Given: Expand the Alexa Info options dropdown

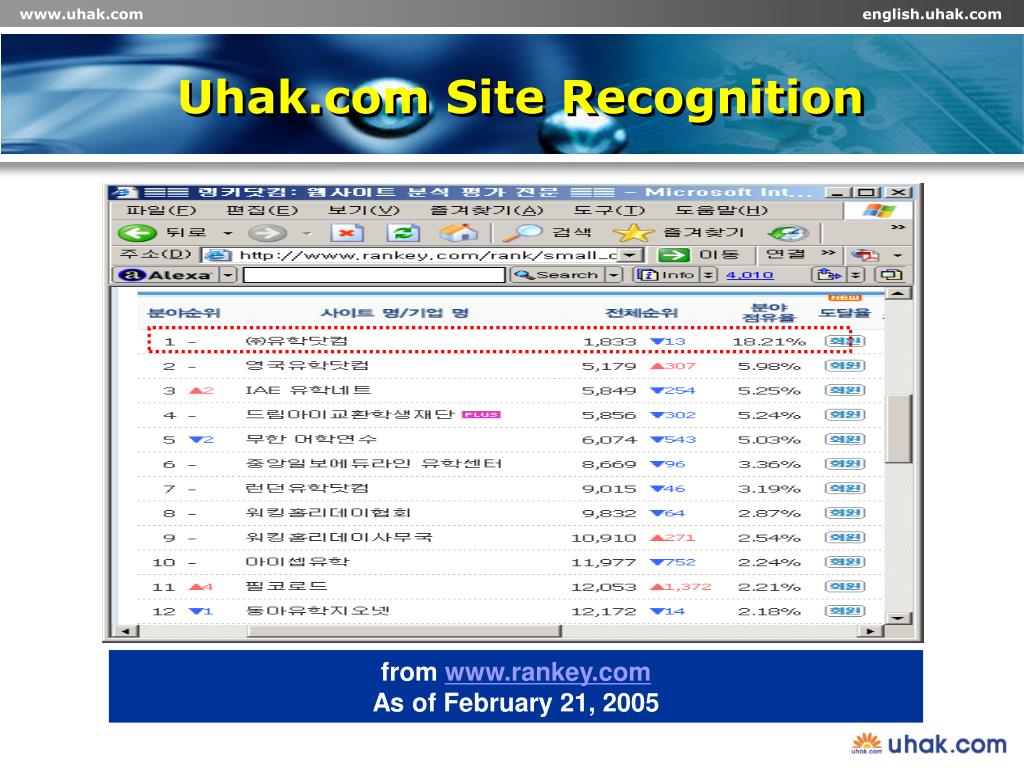Looking at the screenshot, I should click(709, 275).
